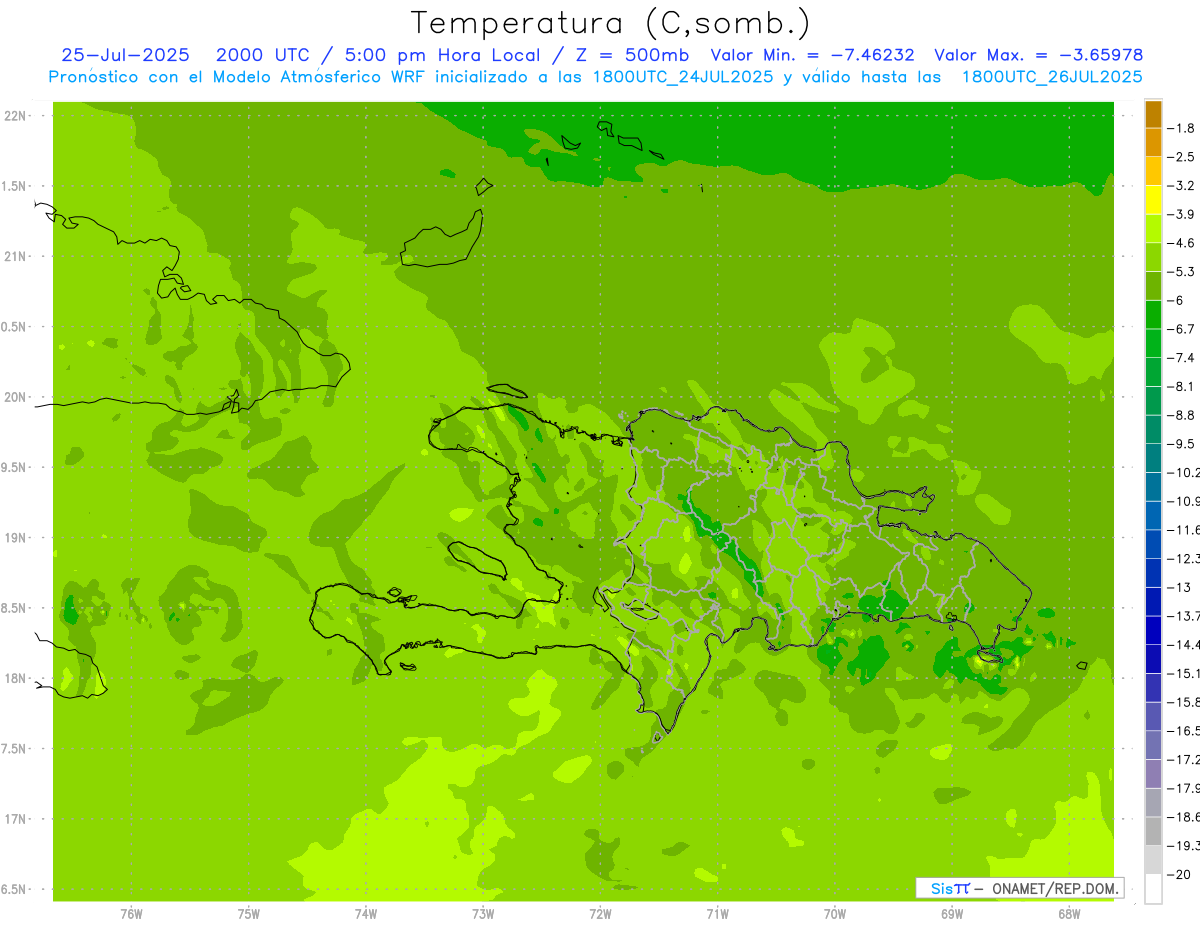Screen dimensions: 1200x927
Task: Click the '-2.5' colorbar value label
Action: pyautogui.click(x=1181, y=157)
